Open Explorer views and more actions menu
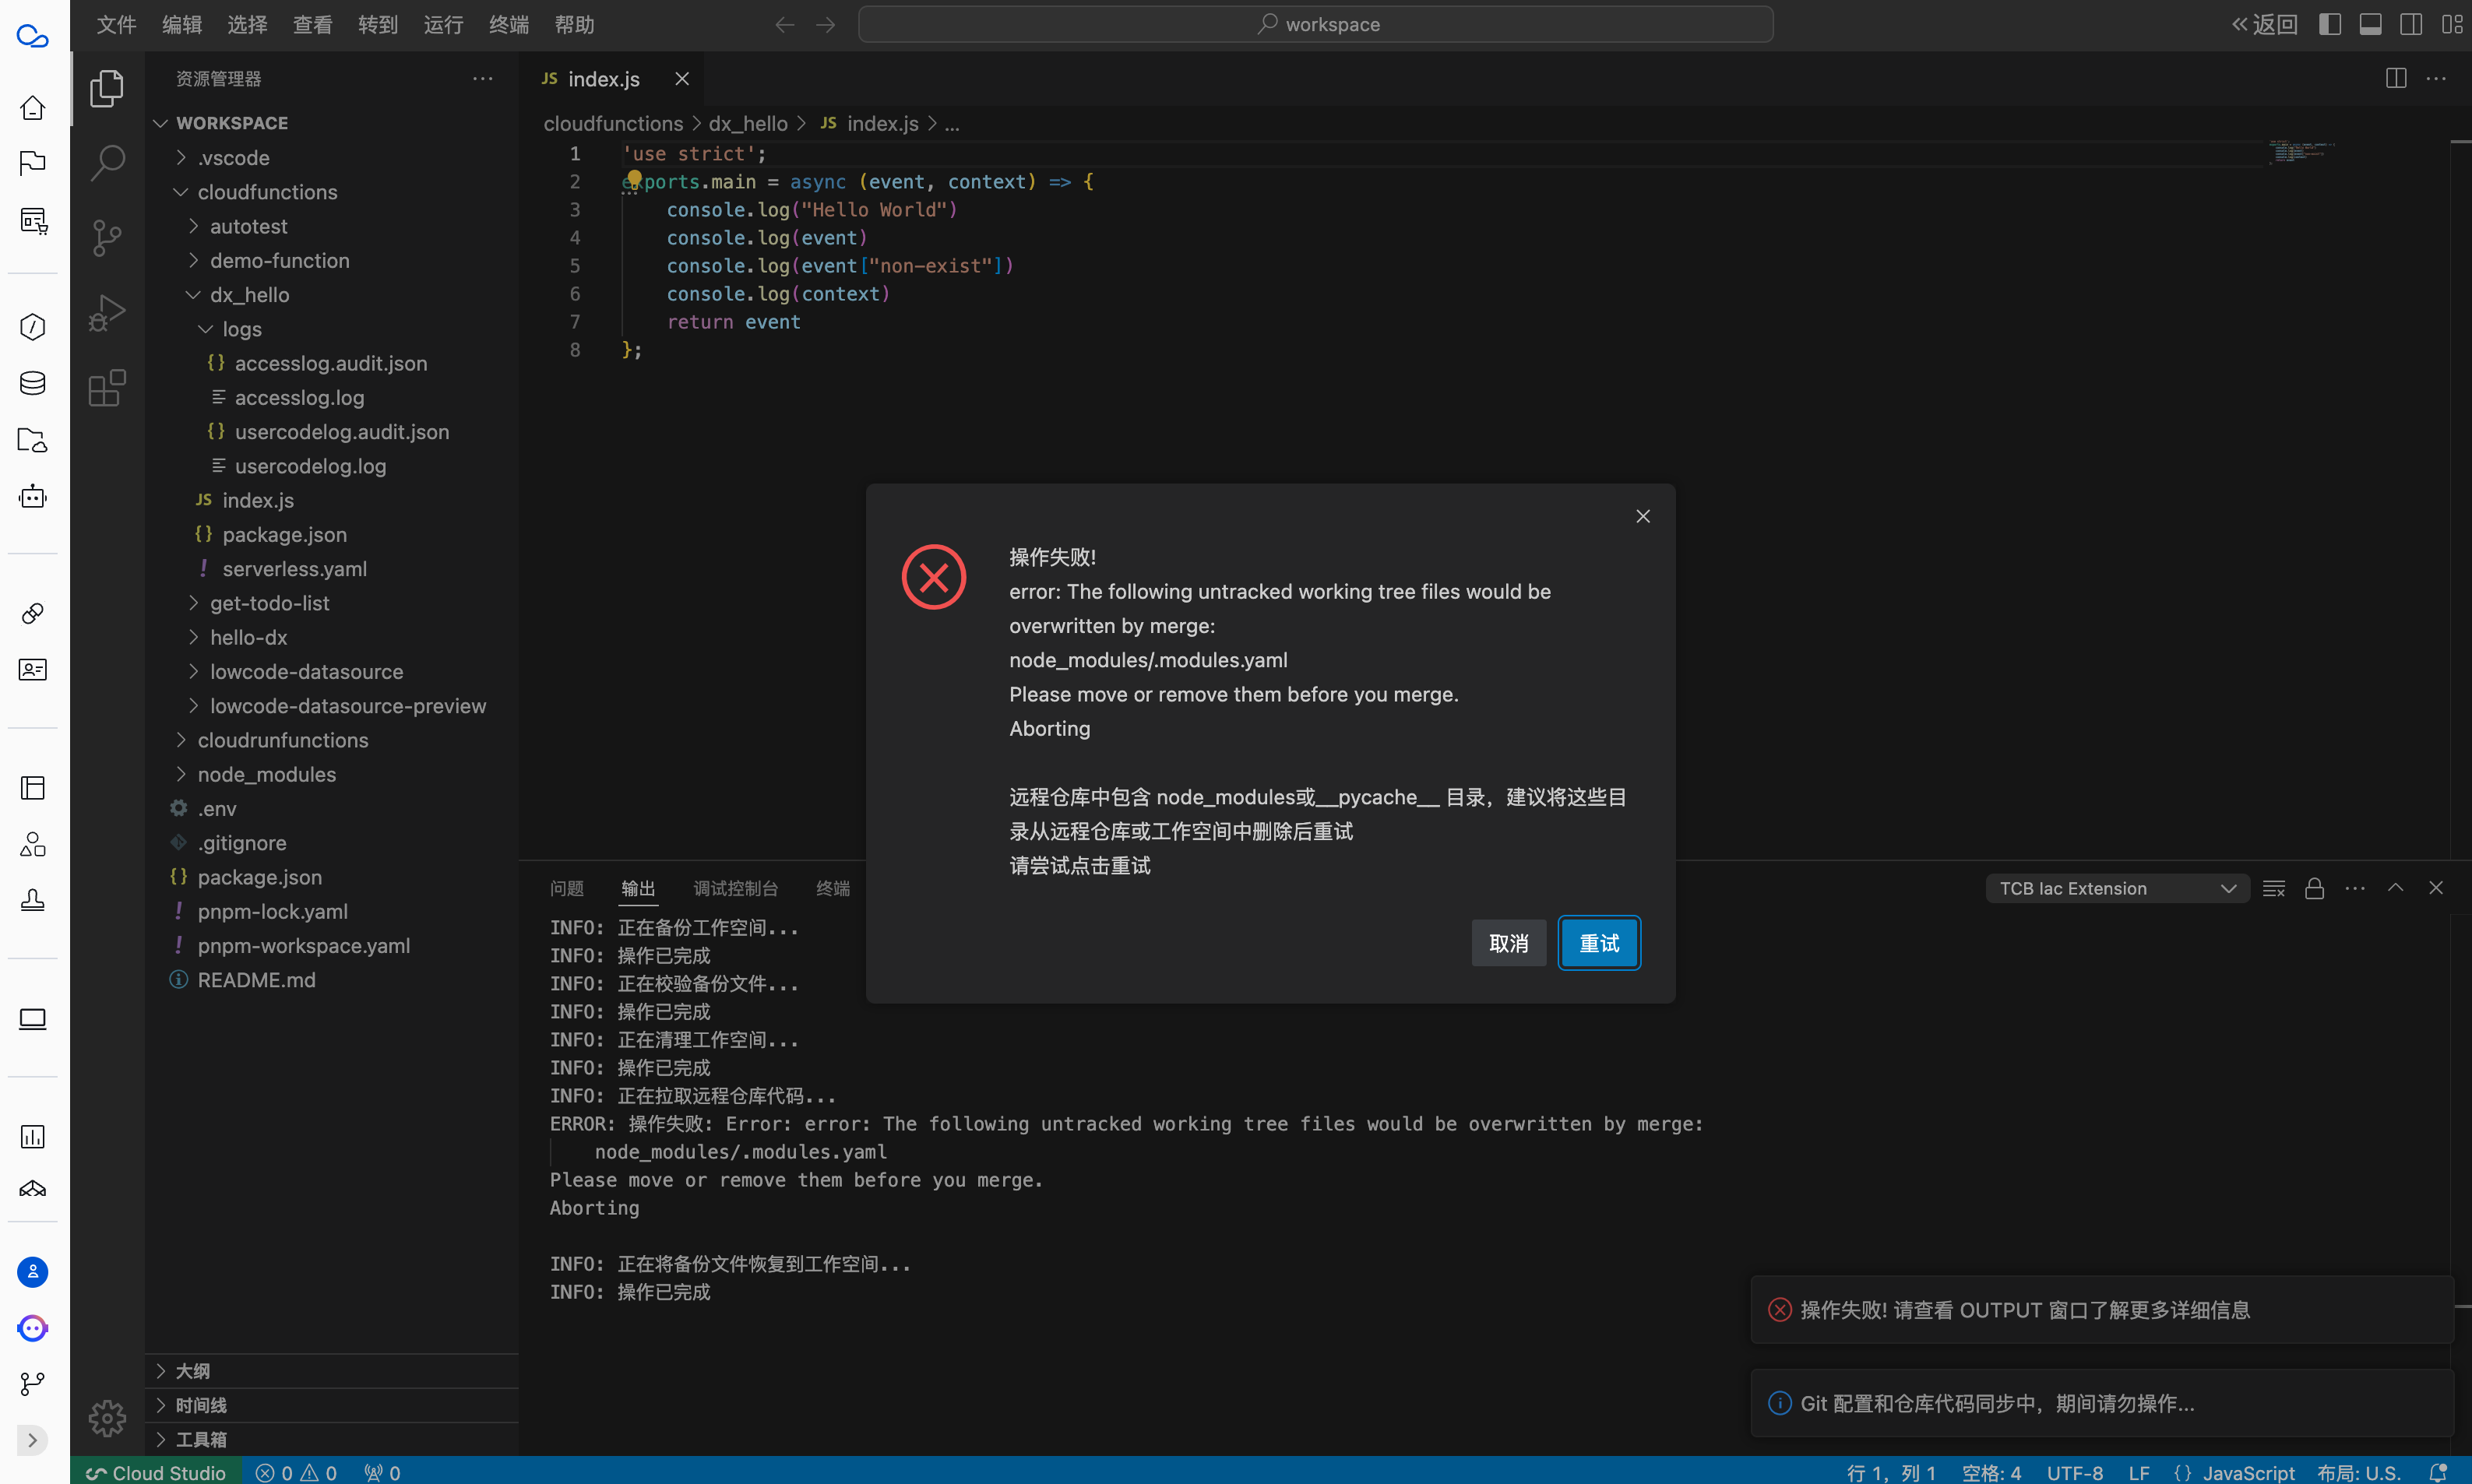Viewport: 2472px width, 1484px height. [x=483, y=78]
